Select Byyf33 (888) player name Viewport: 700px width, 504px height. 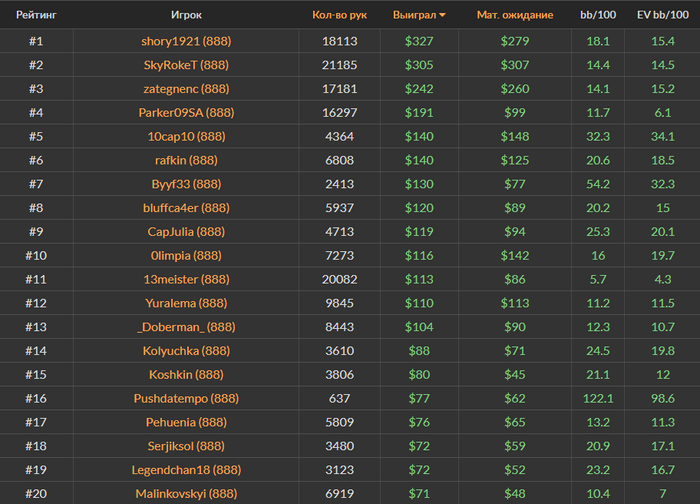pos(186,184)
